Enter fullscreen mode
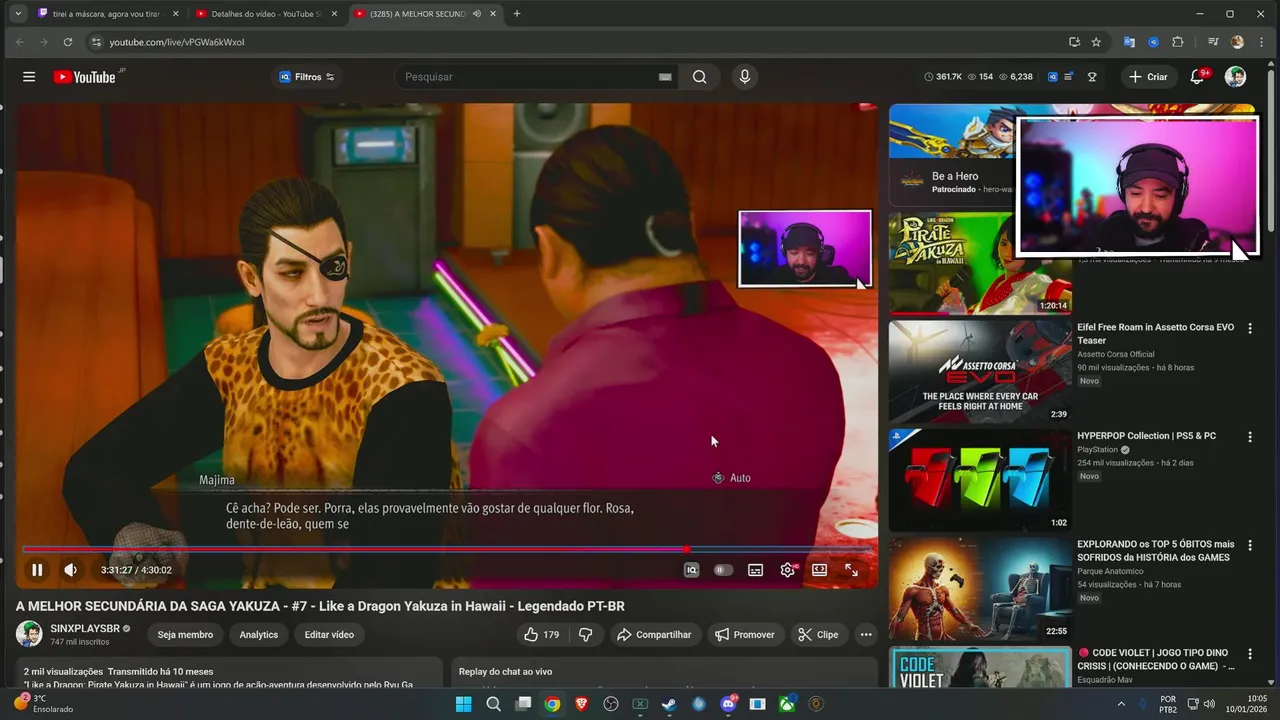 [852, 570]
